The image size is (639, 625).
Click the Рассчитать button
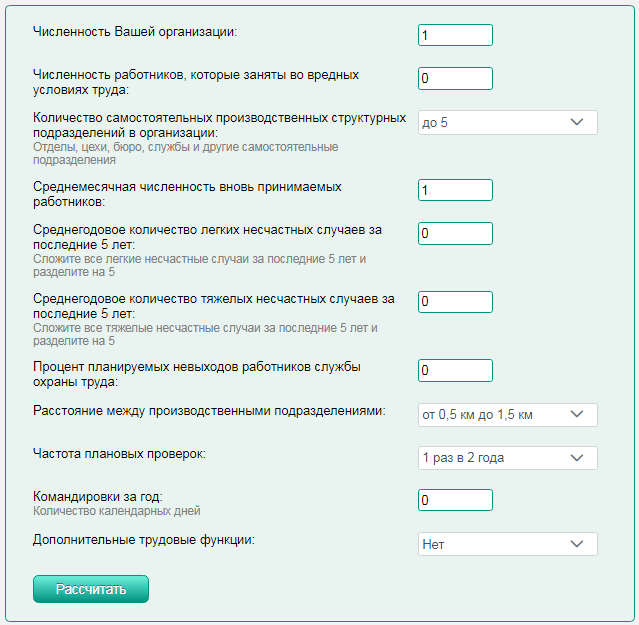pyautogui.click(x=91, y=589)
